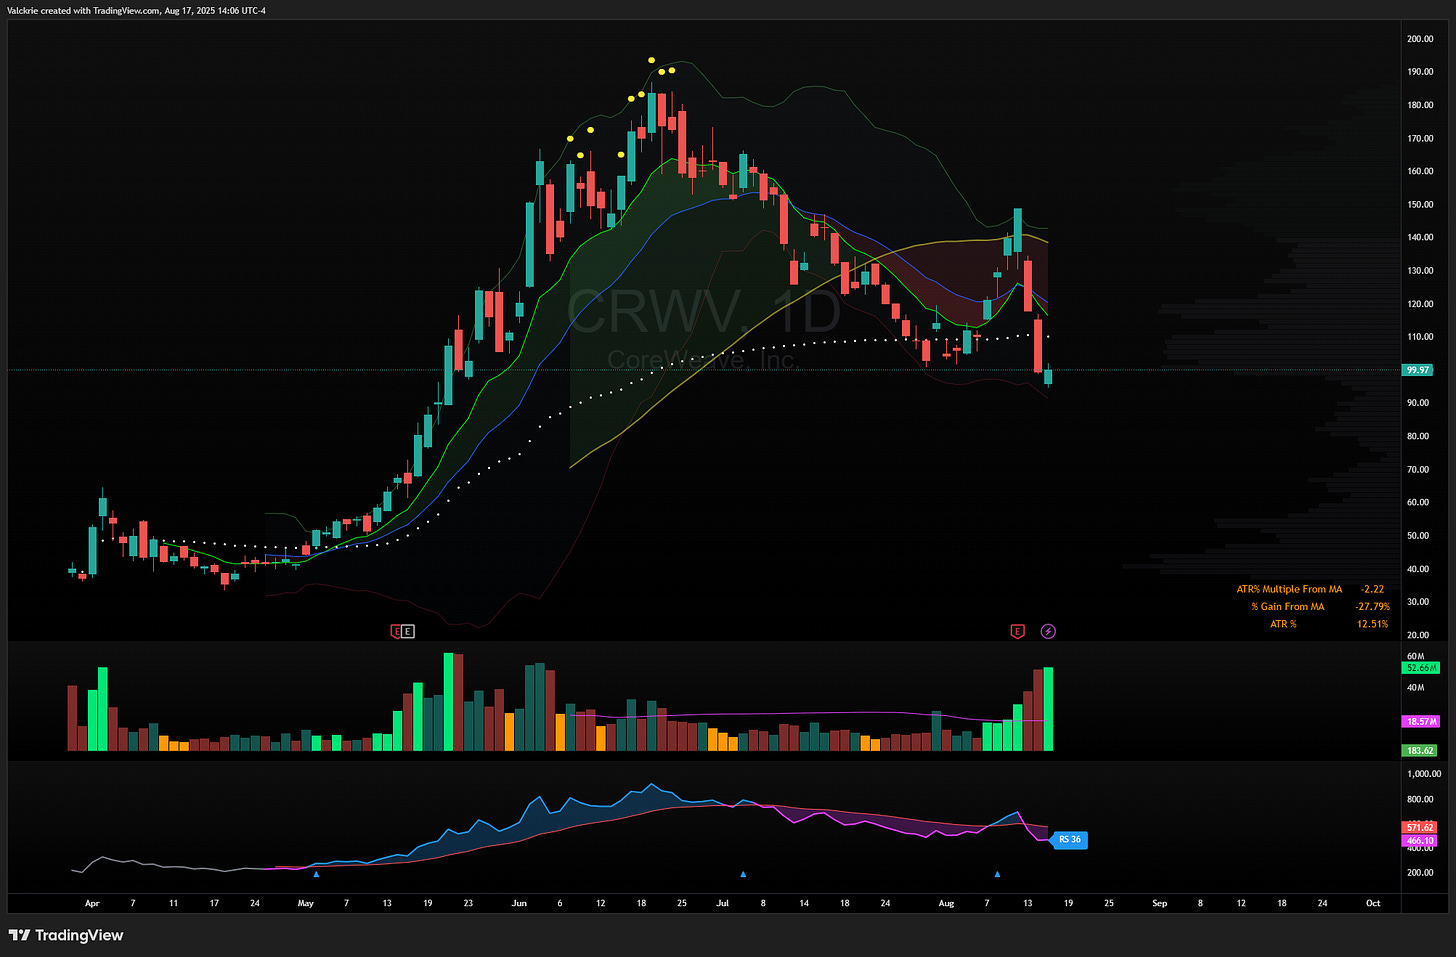Click the 20.00 price scale label

click(x=1418, y=635)
